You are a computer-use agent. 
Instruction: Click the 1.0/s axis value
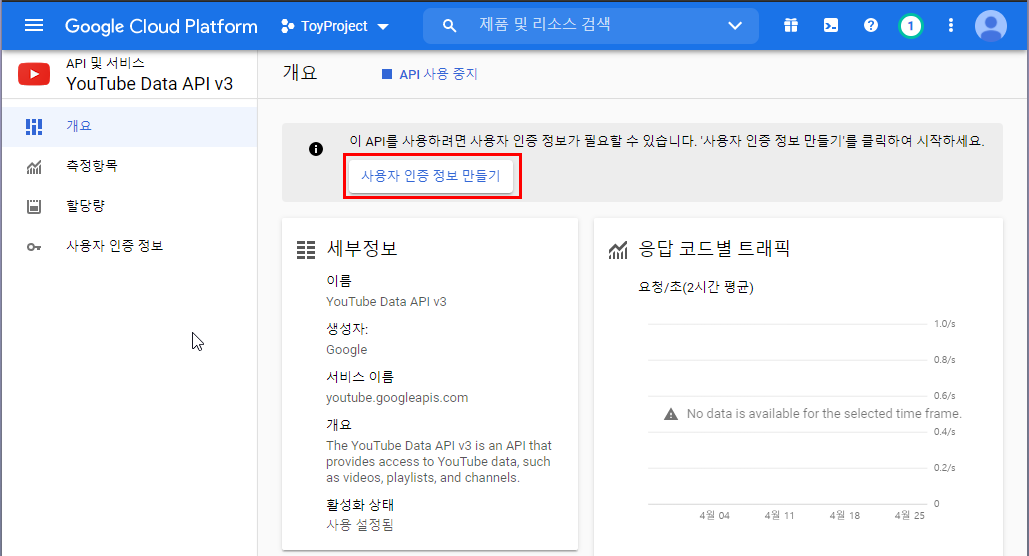click(x=944, y=324)
